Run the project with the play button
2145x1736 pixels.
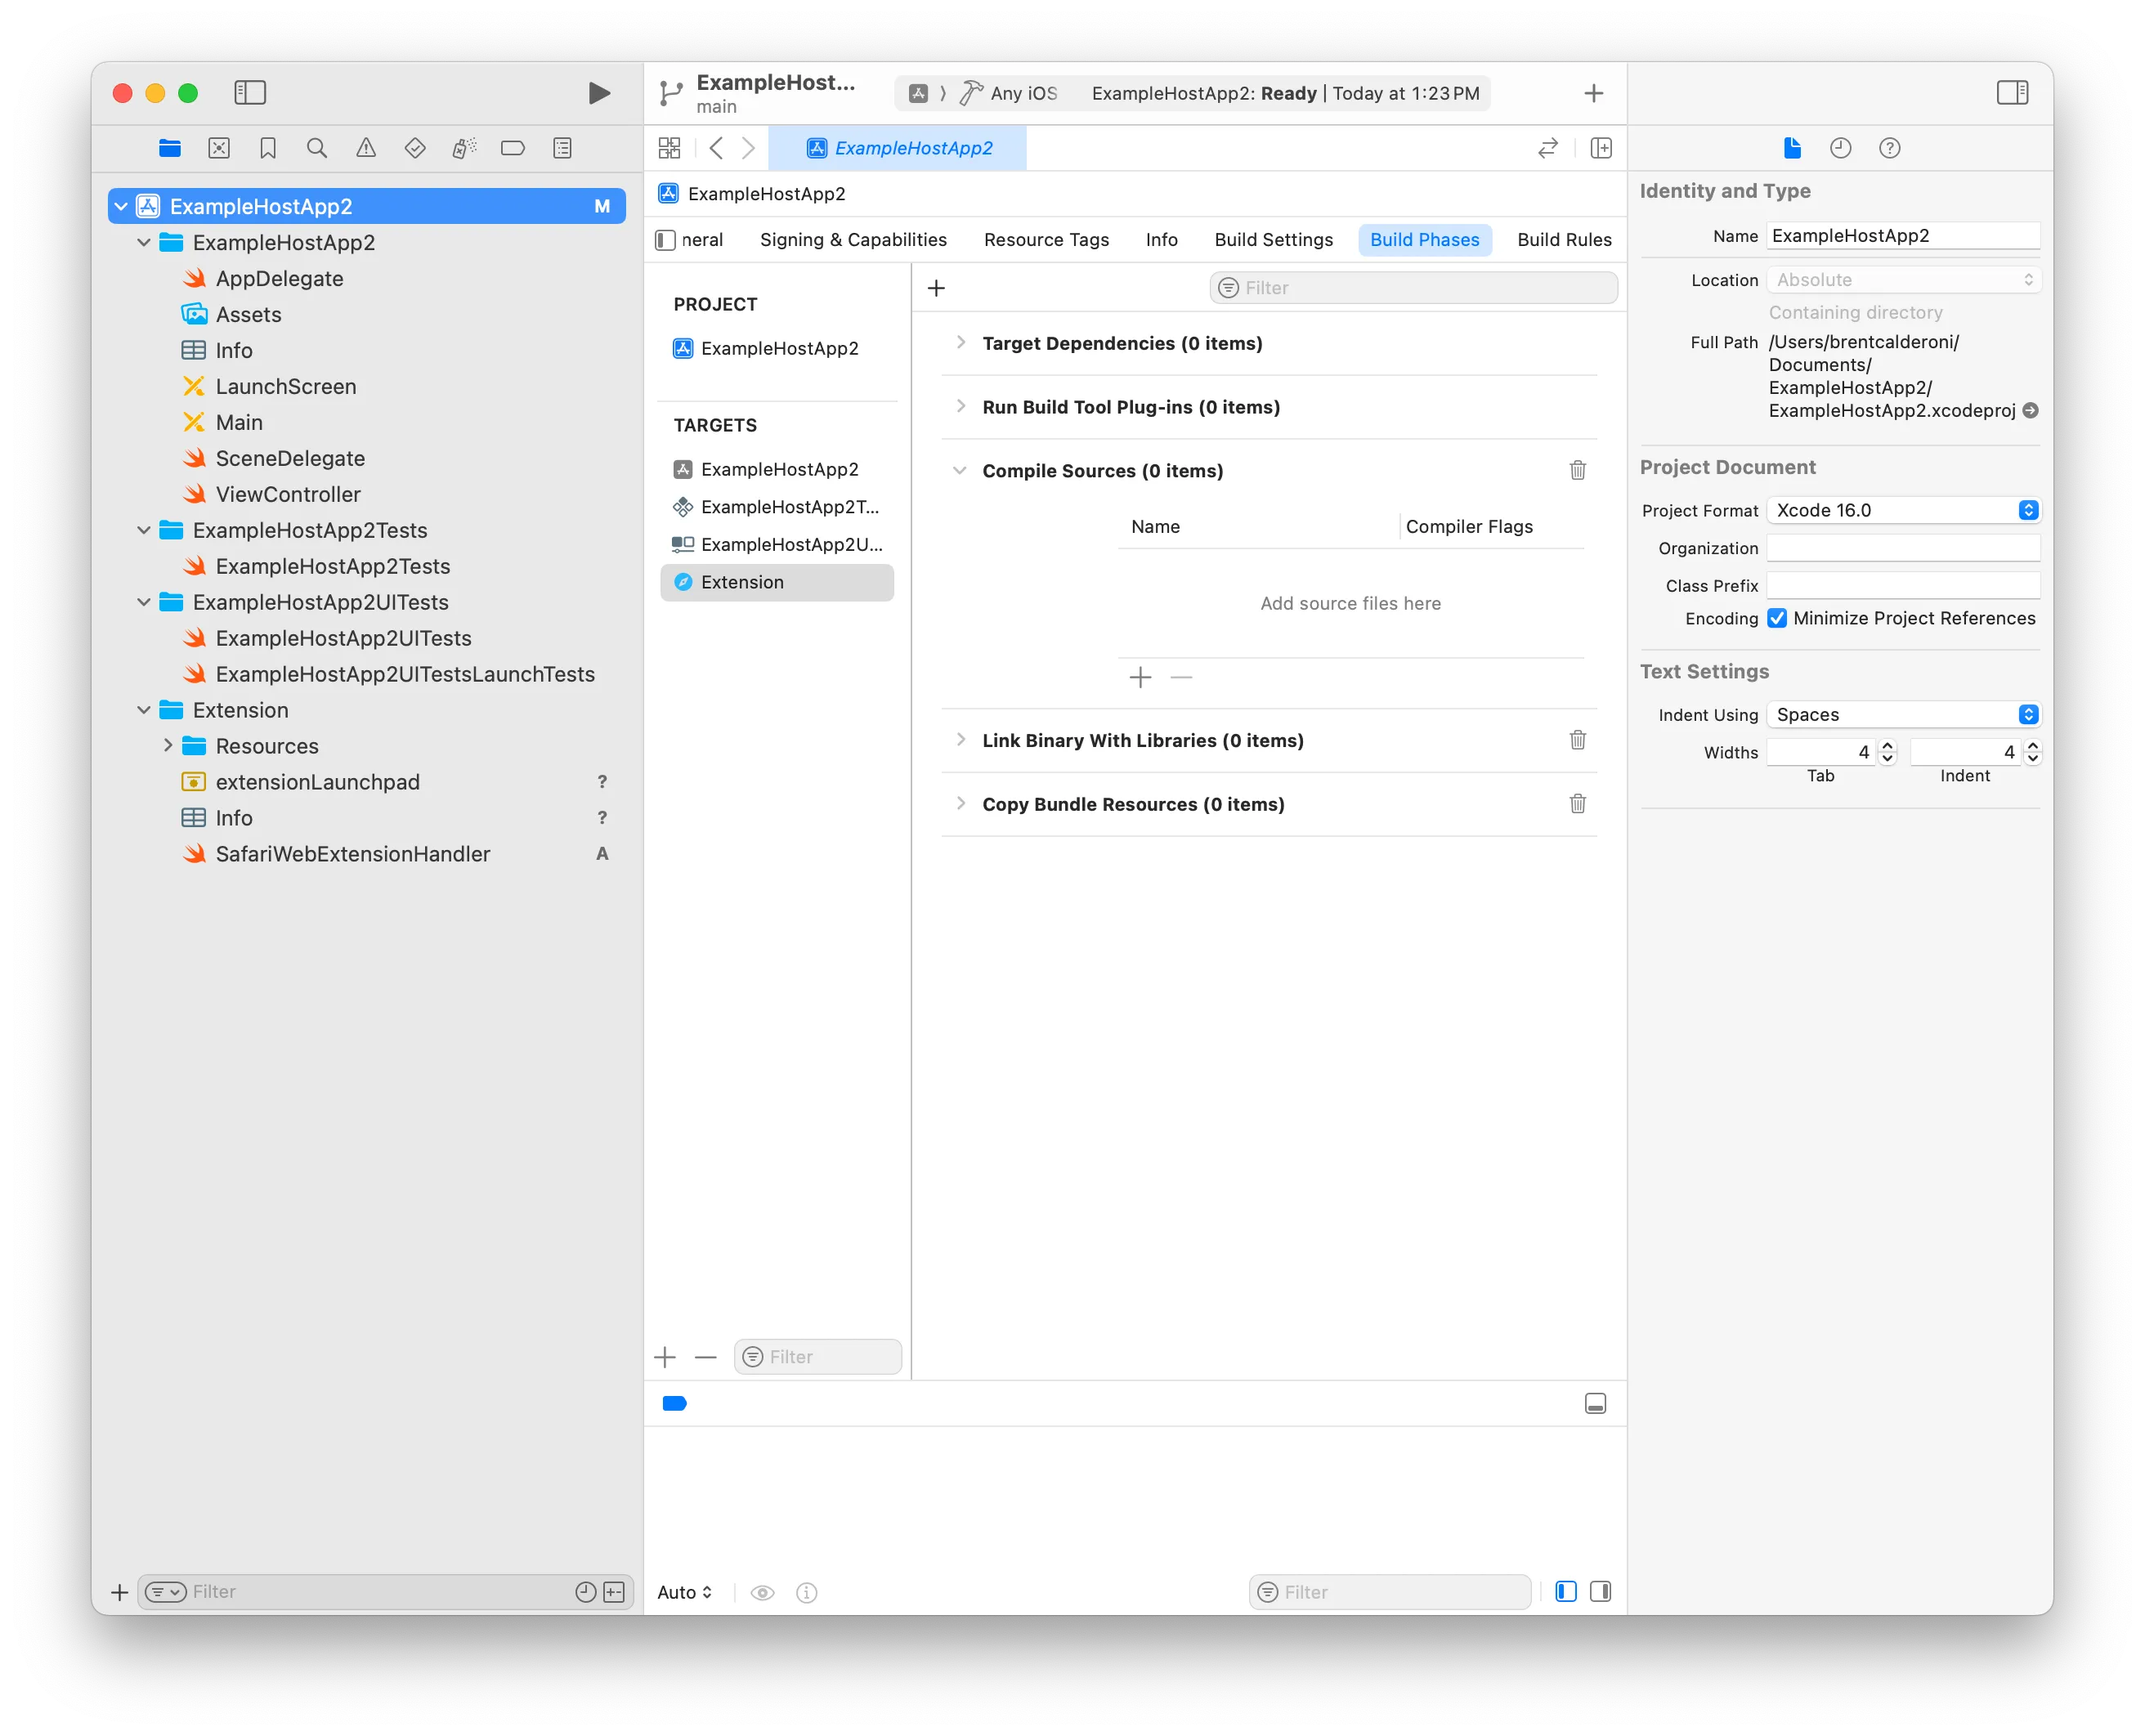click(599, 93)
